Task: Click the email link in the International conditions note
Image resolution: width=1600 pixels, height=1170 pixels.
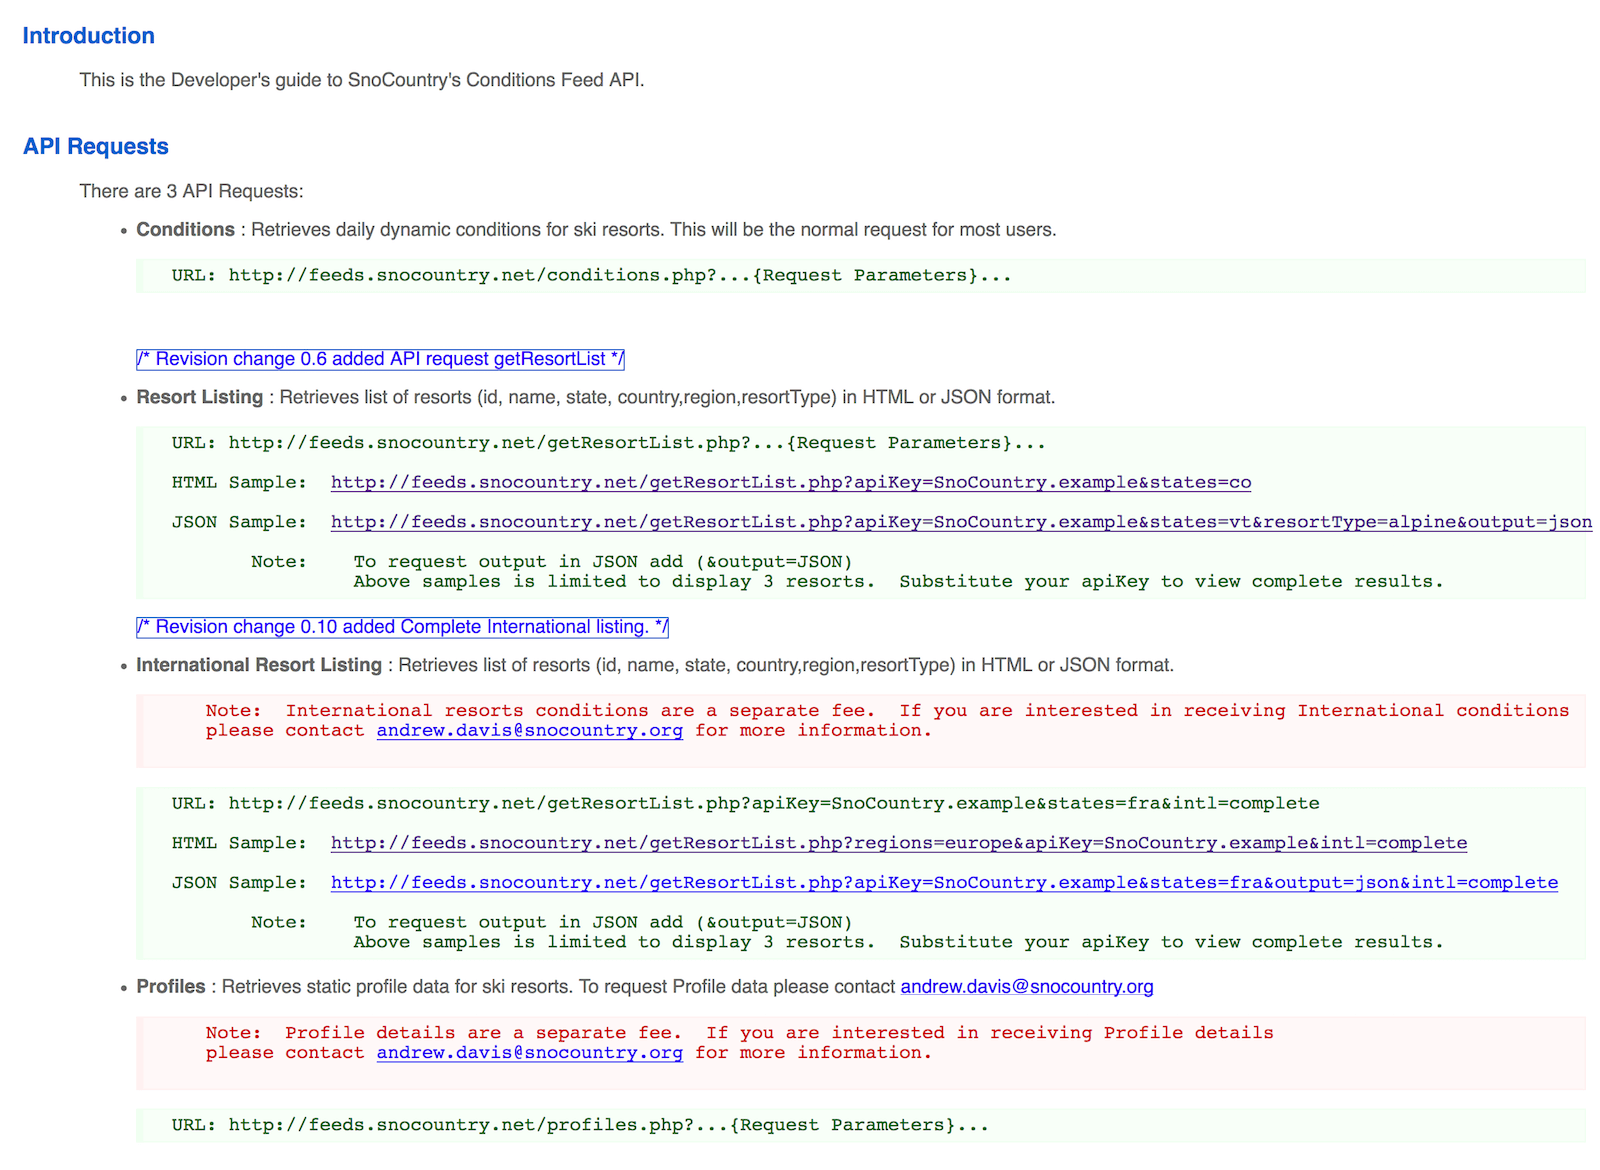Action: click(x=529, y=731)
